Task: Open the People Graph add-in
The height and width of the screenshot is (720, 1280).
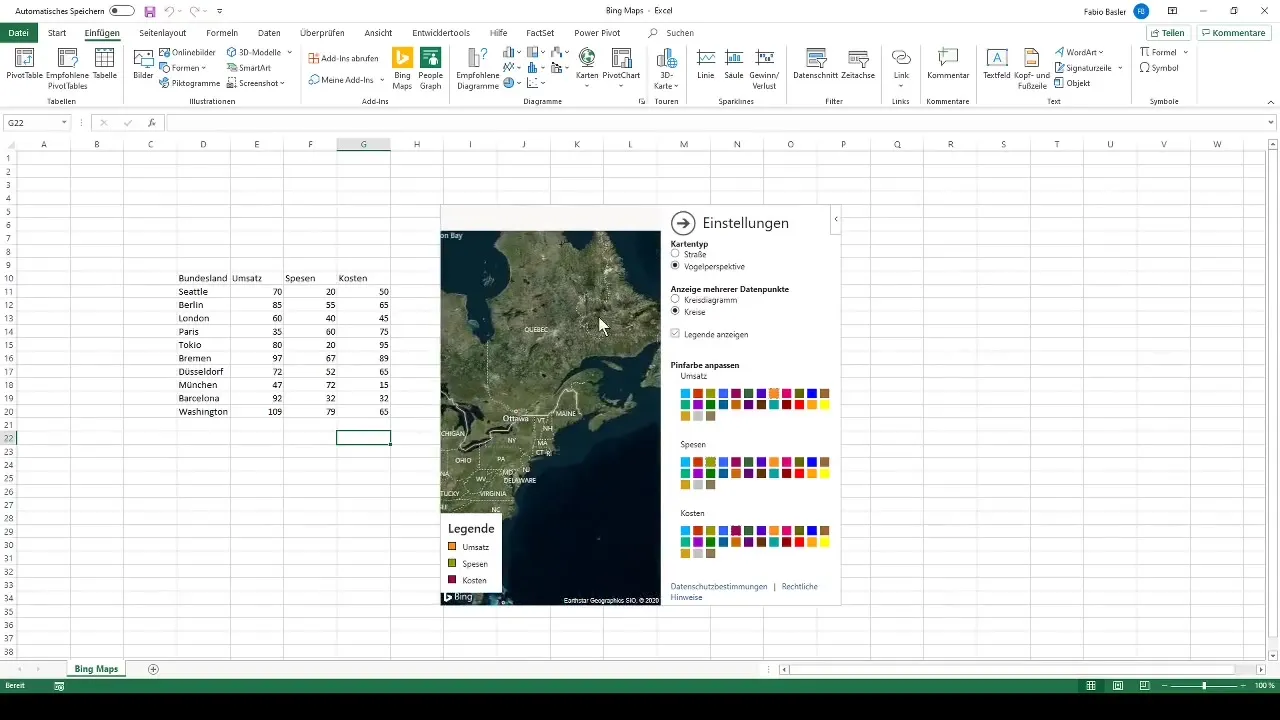Action: point(431,67)
